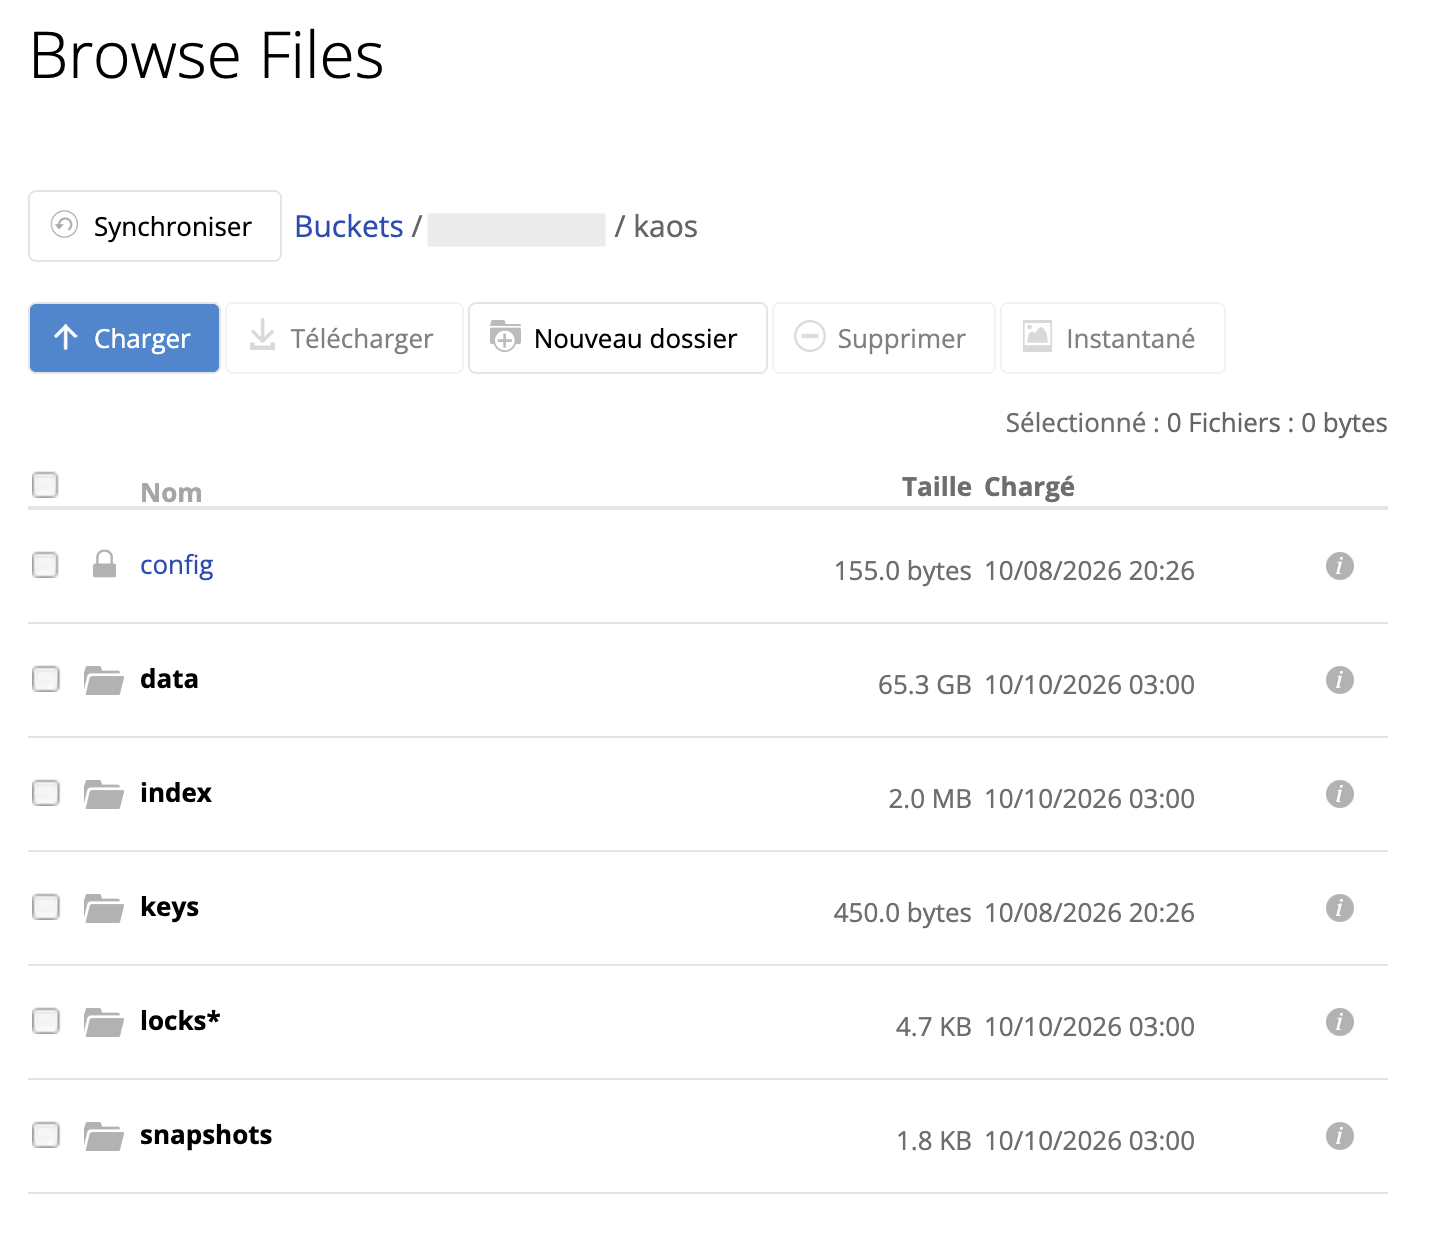1434x1236 pixels.
Task: Click the folder icon beside data
Action: pos(104,680)
